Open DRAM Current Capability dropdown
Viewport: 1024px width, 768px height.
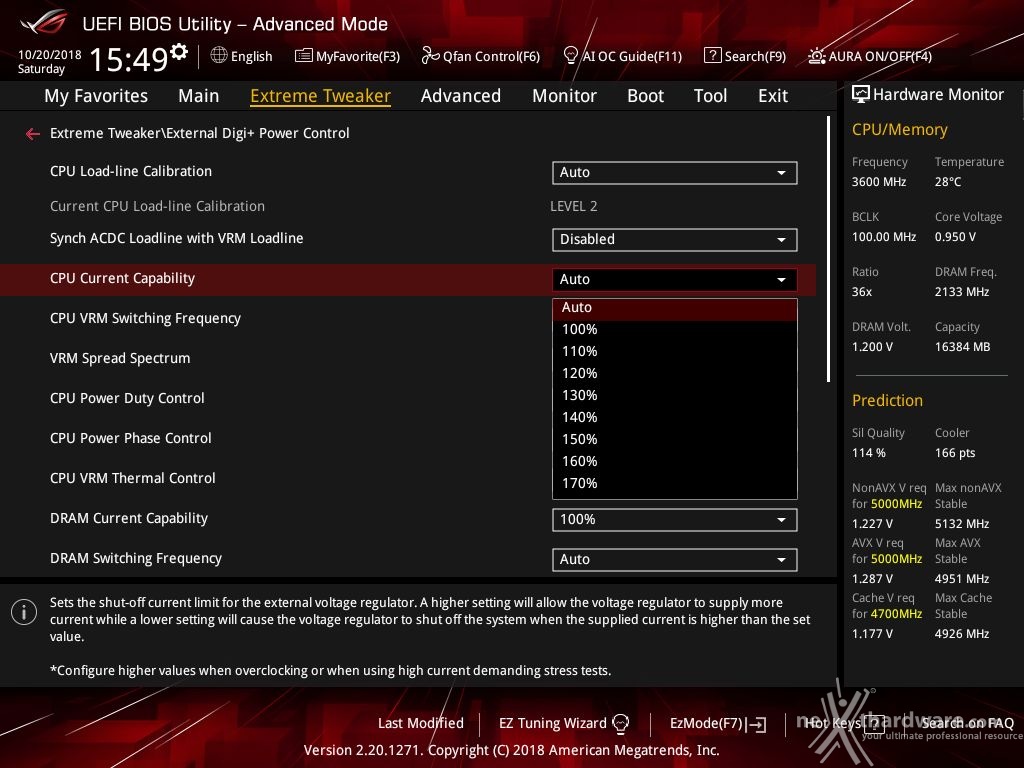675,520
